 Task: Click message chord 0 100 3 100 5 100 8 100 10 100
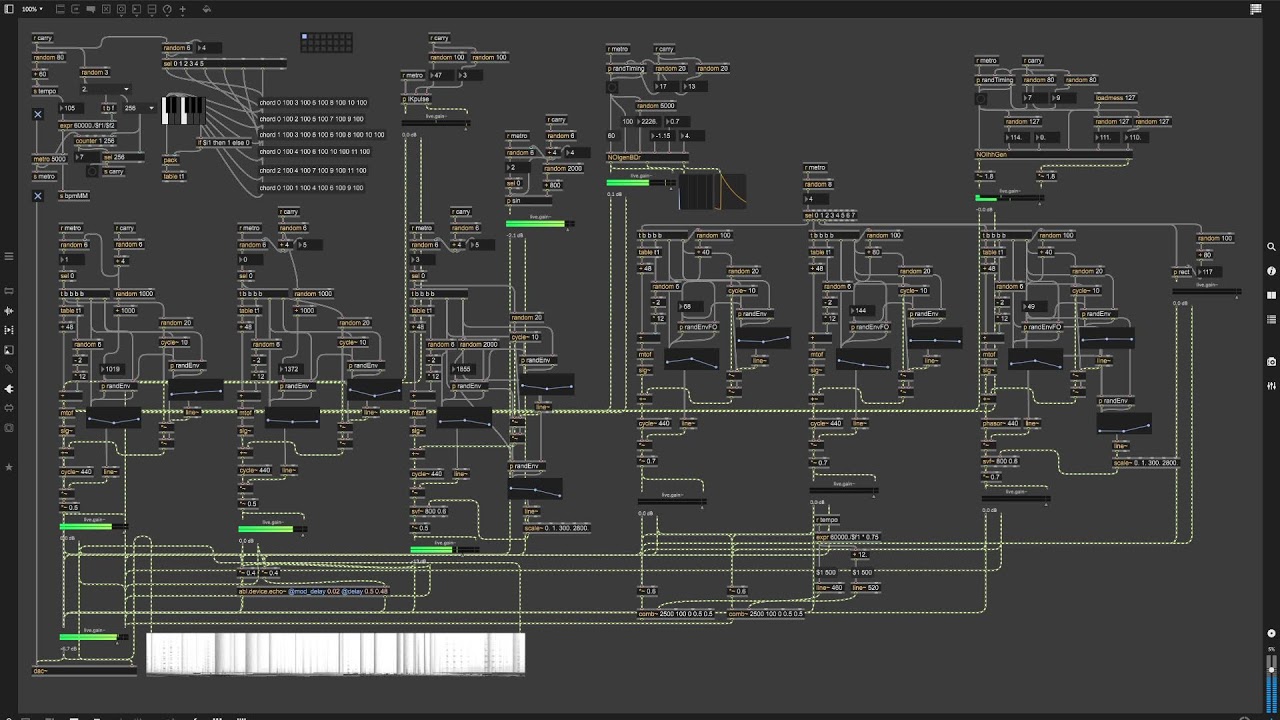(313, 102)
